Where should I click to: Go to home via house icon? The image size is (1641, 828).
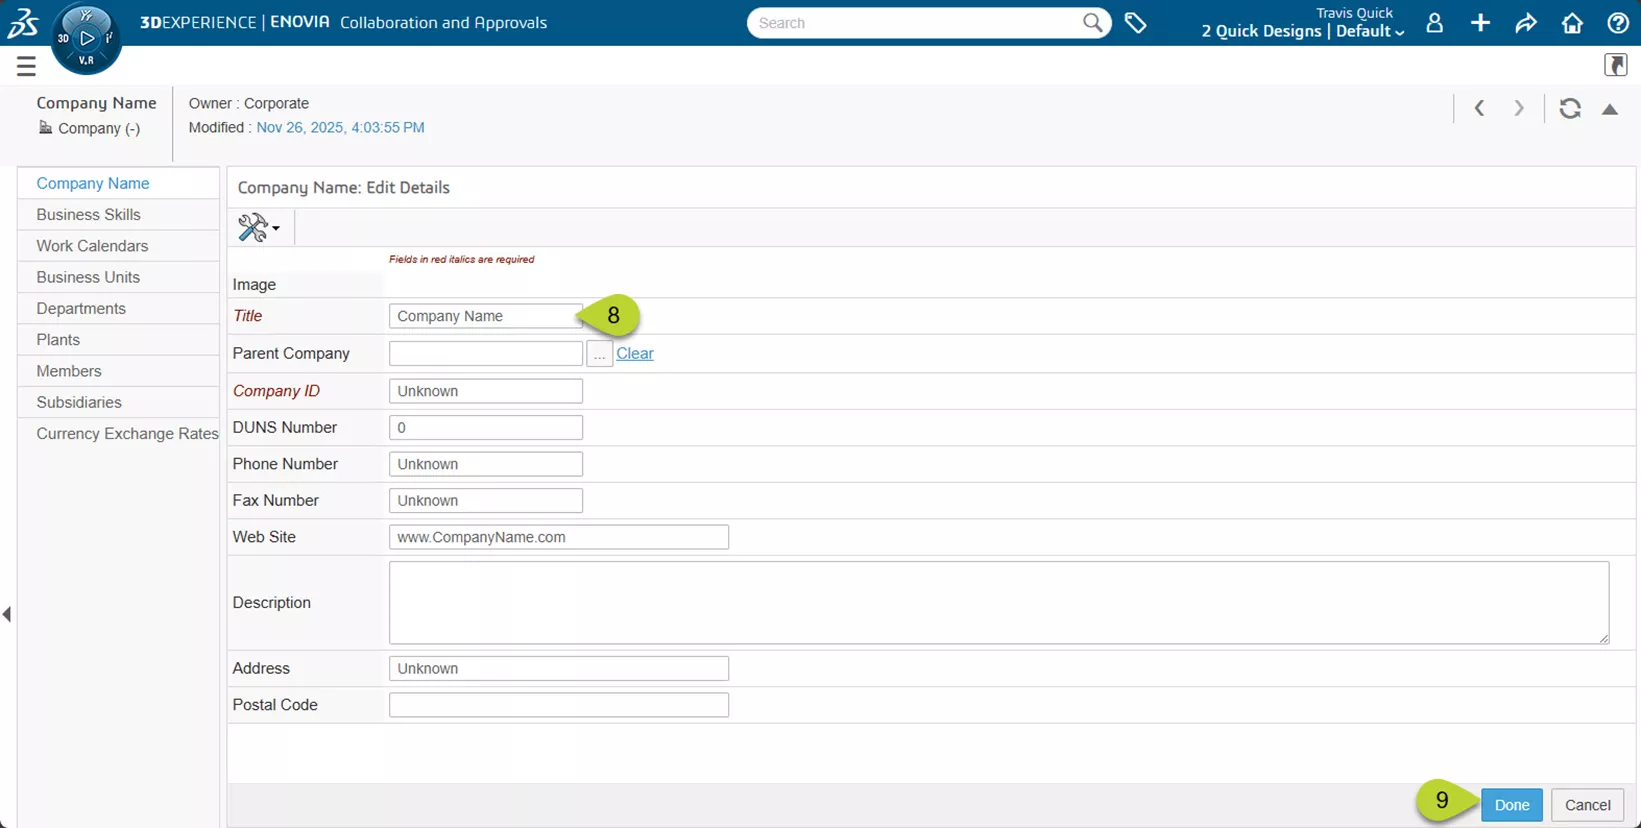1572,23
